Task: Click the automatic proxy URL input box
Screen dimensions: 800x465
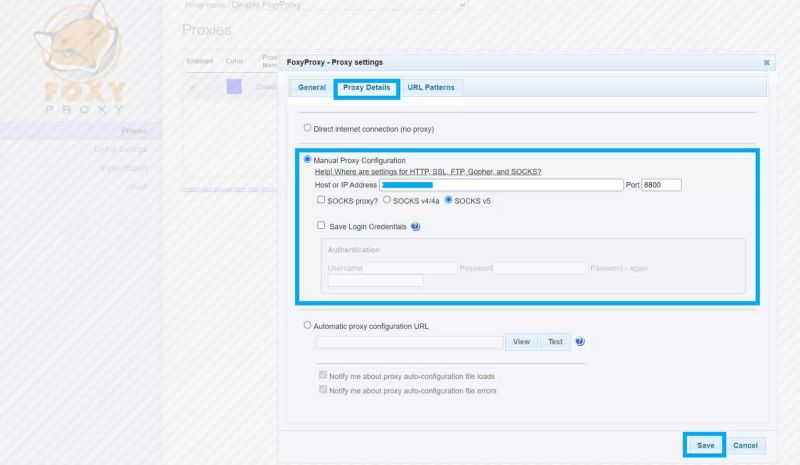Action: click(409, 342)
